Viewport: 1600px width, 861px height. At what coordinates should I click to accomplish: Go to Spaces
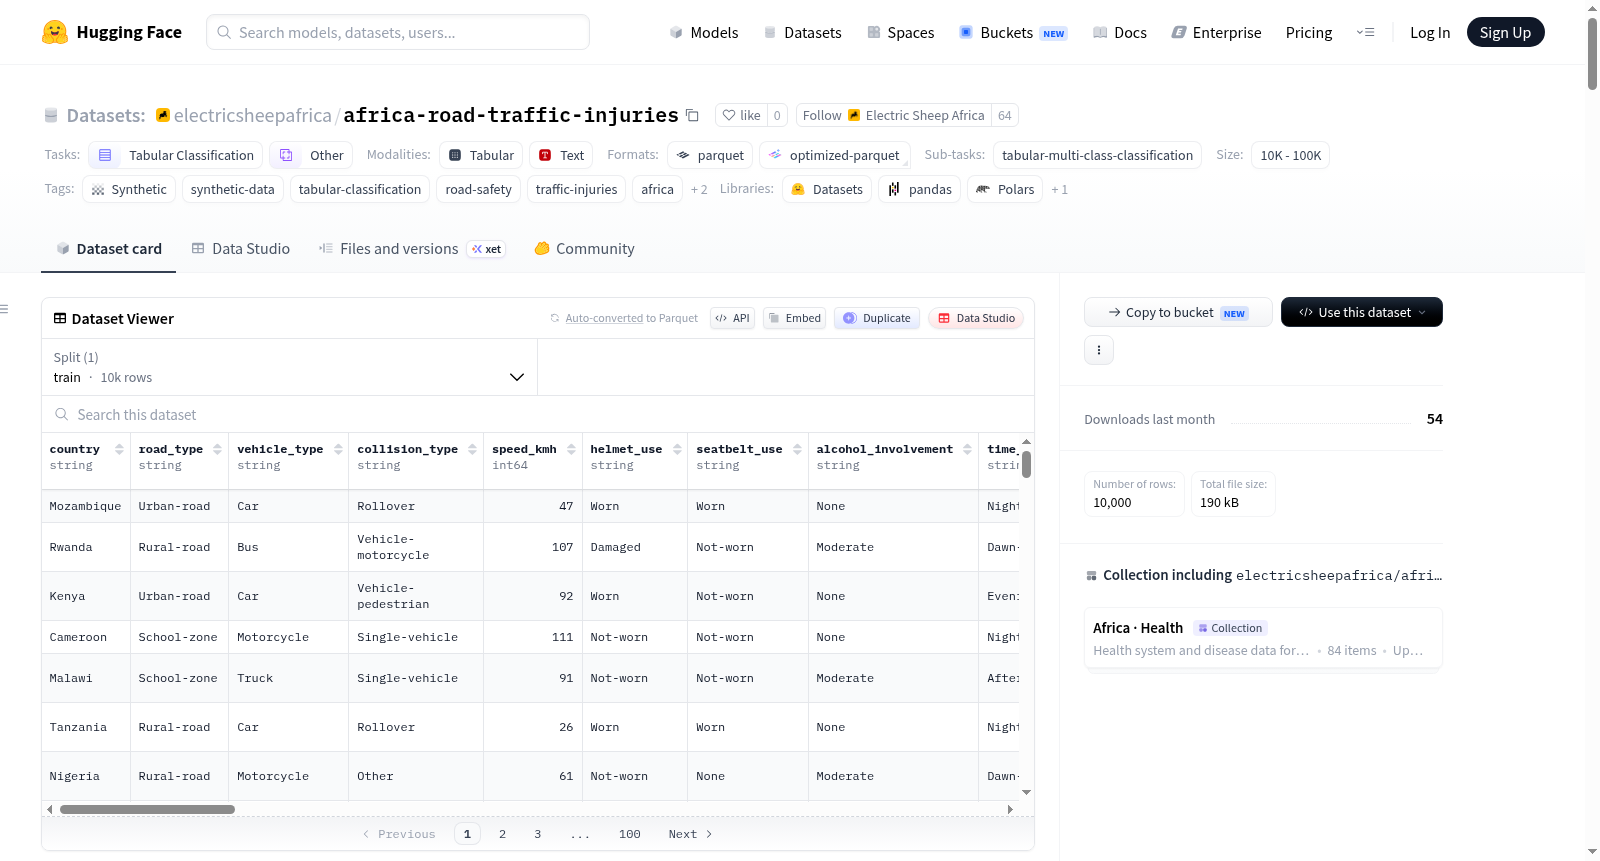click(901, 32)
